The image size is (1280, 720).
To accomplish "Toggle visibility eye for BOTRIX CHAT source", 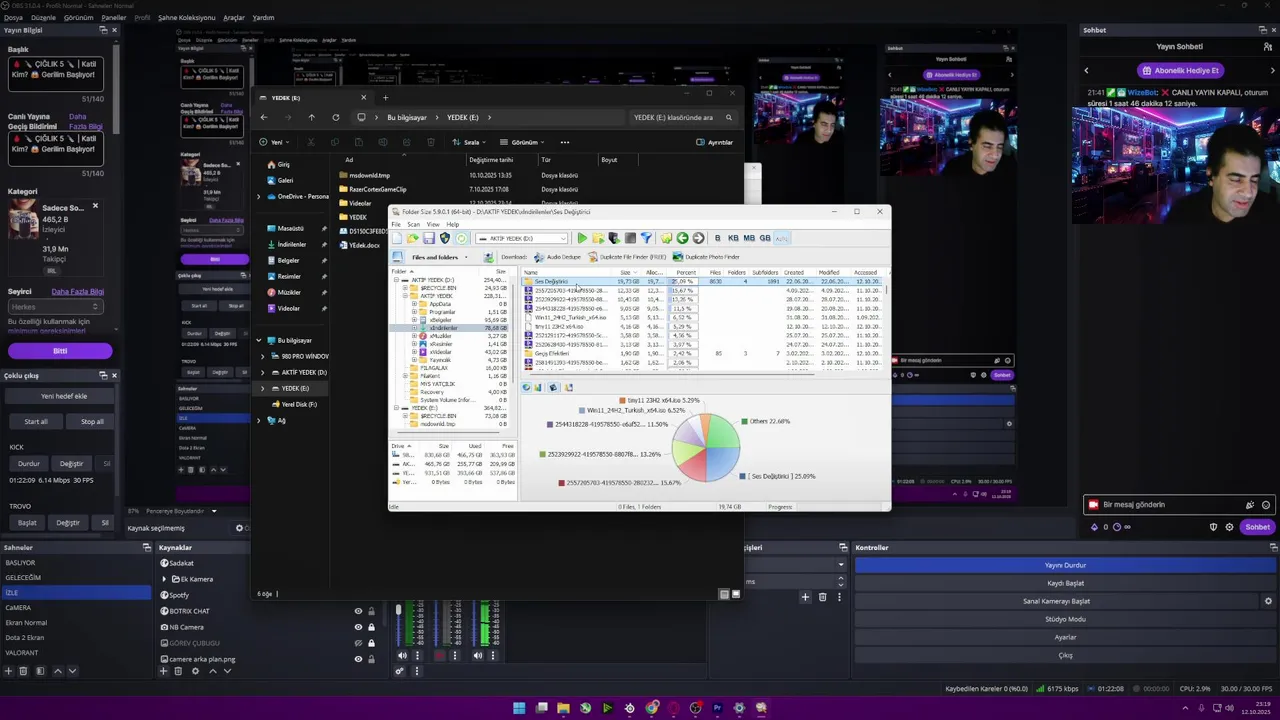I will tap(358, 611).
